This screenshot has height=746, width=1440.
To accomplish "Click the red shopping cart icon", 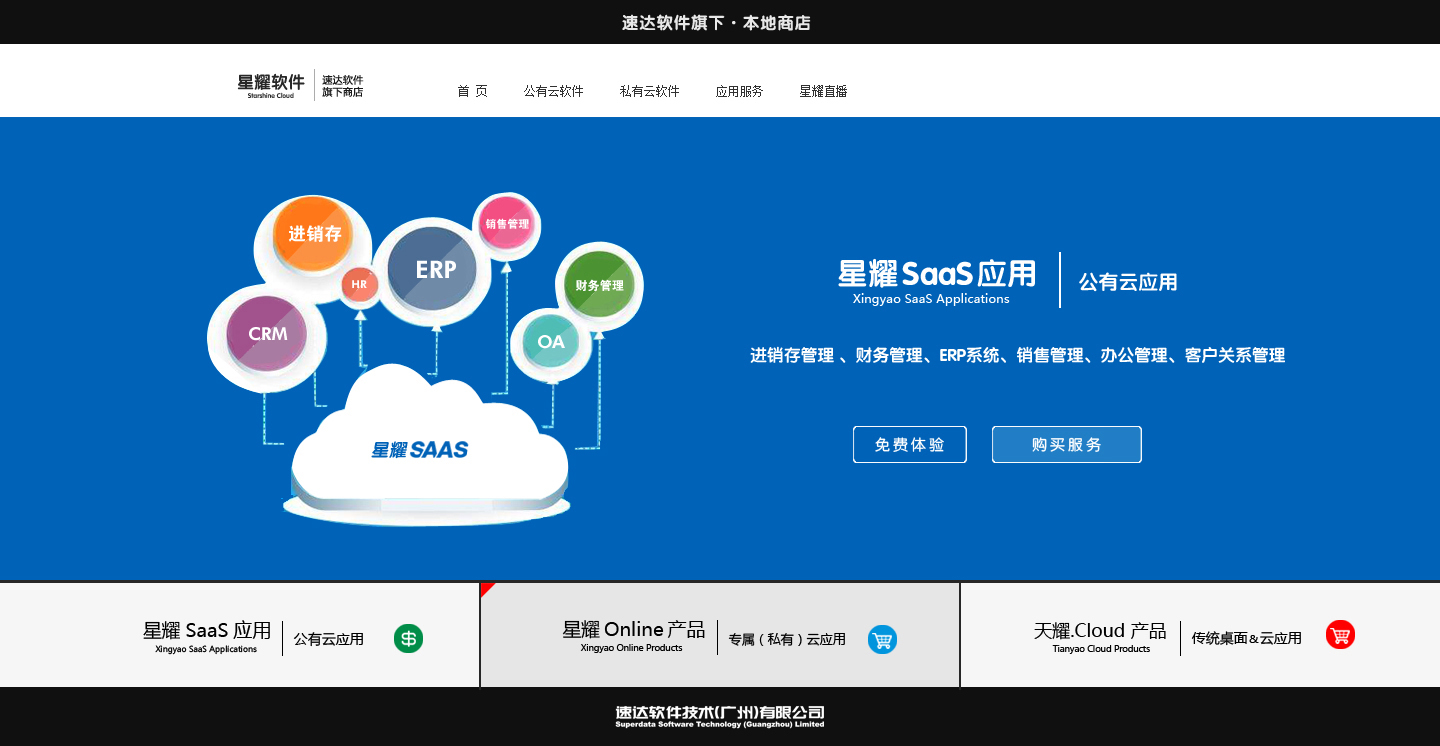I will point(1340,635).
